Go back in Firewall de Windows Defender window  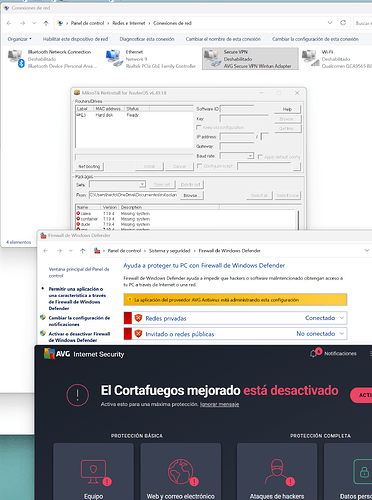46,251
